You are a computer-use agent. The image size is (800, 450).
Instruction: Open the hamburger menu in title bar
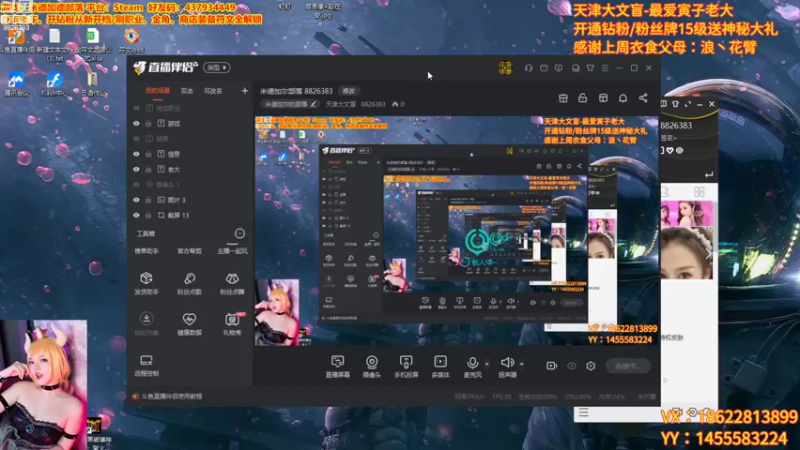coord(605,68)
